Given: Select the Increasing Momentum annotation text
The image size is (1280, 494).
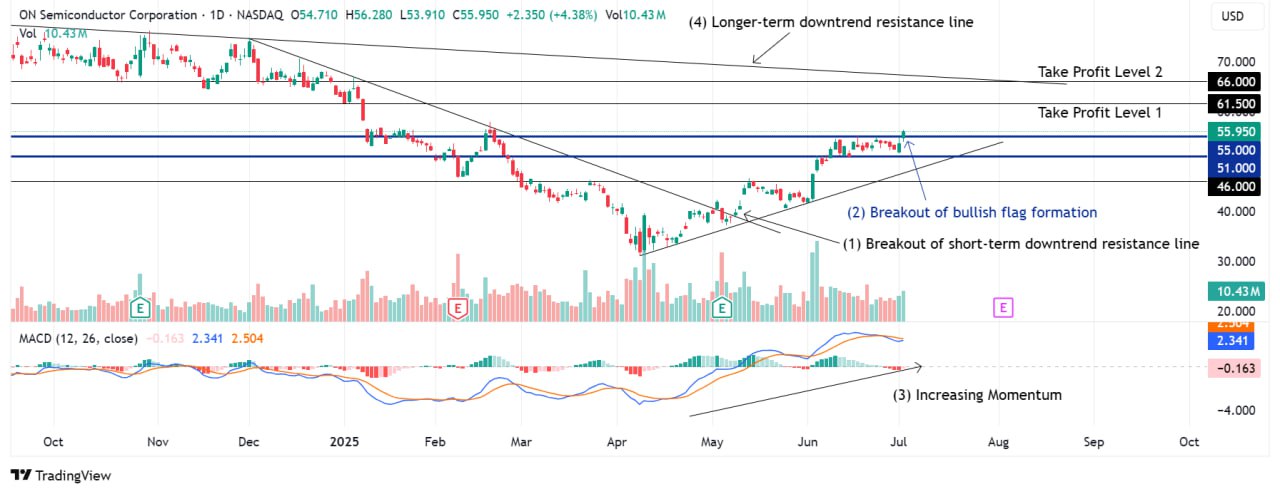Looking at the screenshot, I should pyautogui.click(x=977, y=395).
